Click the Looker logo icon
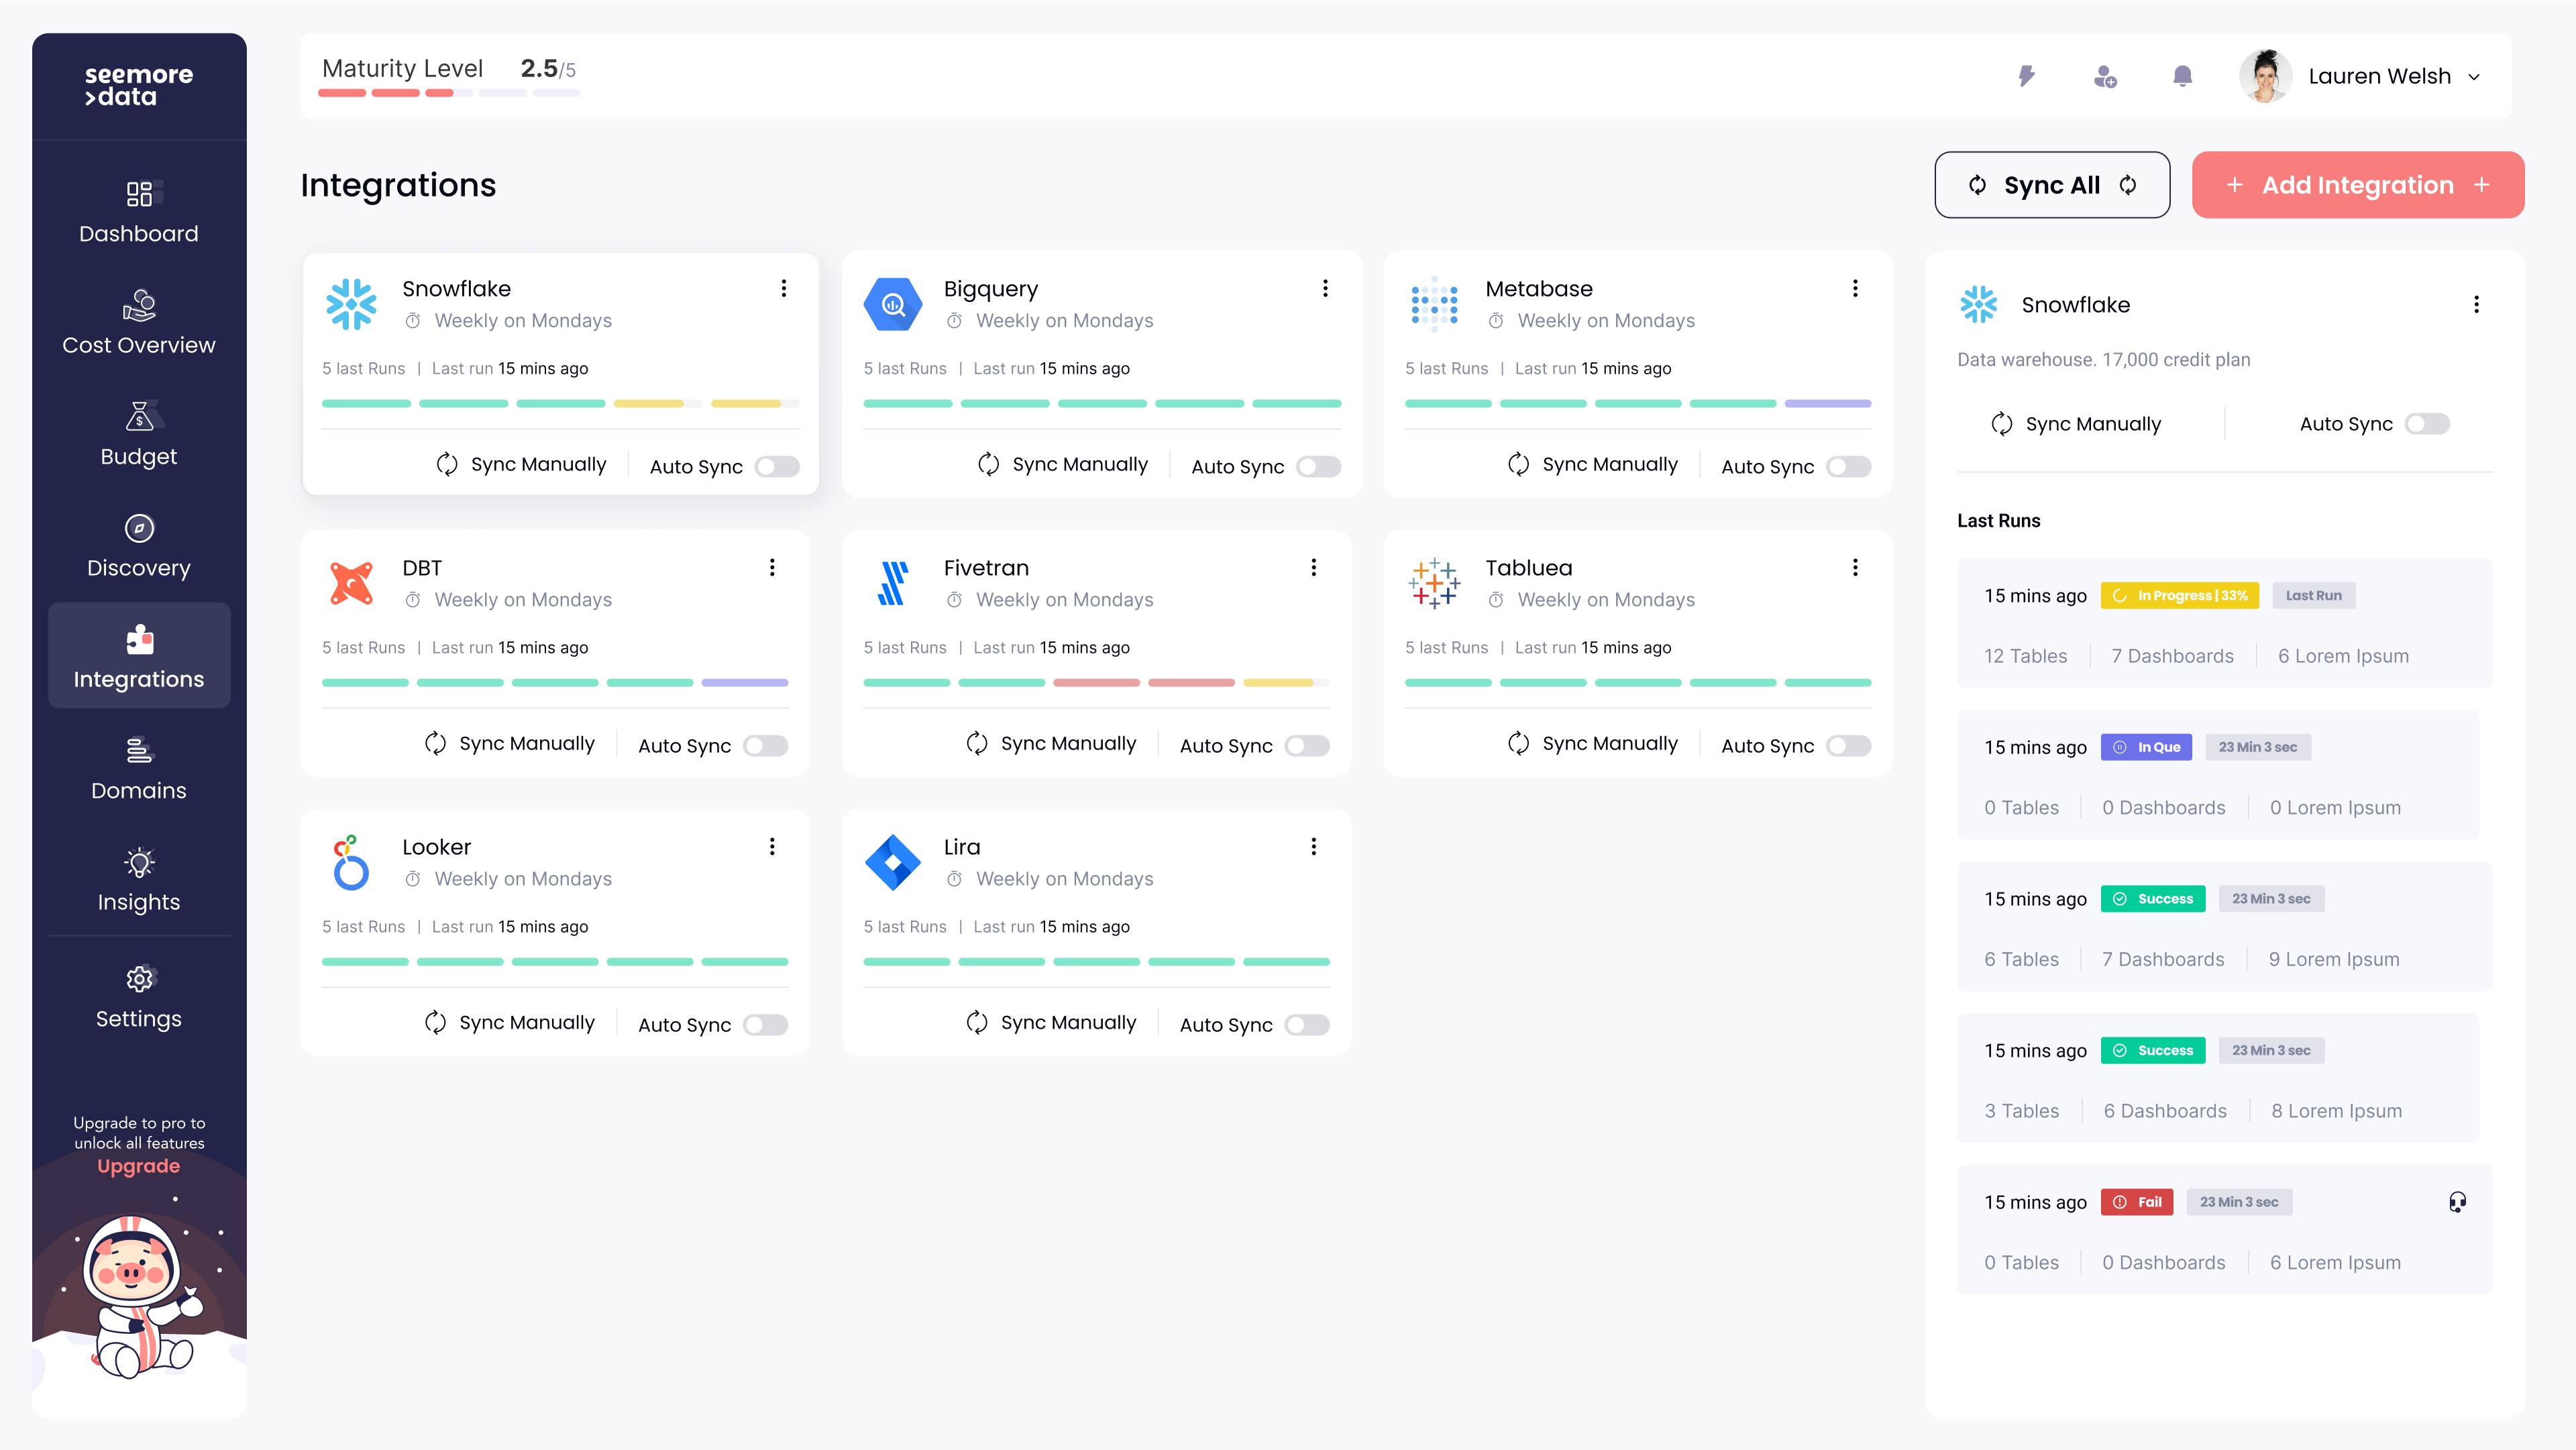 pyautogui.click(x=351, y=862)
